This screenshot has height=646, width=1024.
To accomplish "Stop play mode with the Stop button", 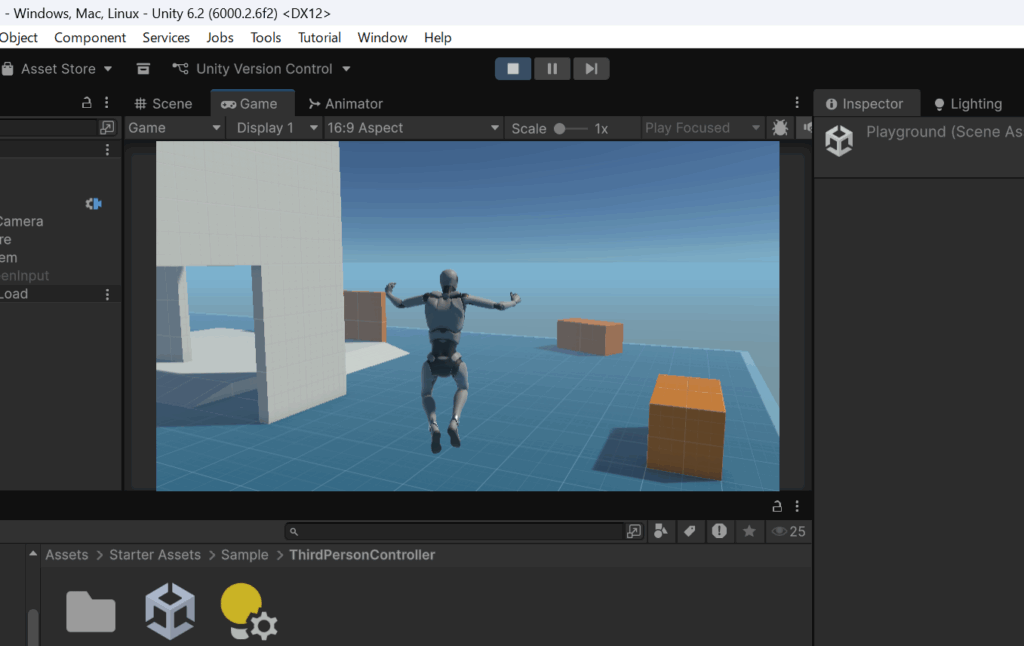I will (513, 69).
